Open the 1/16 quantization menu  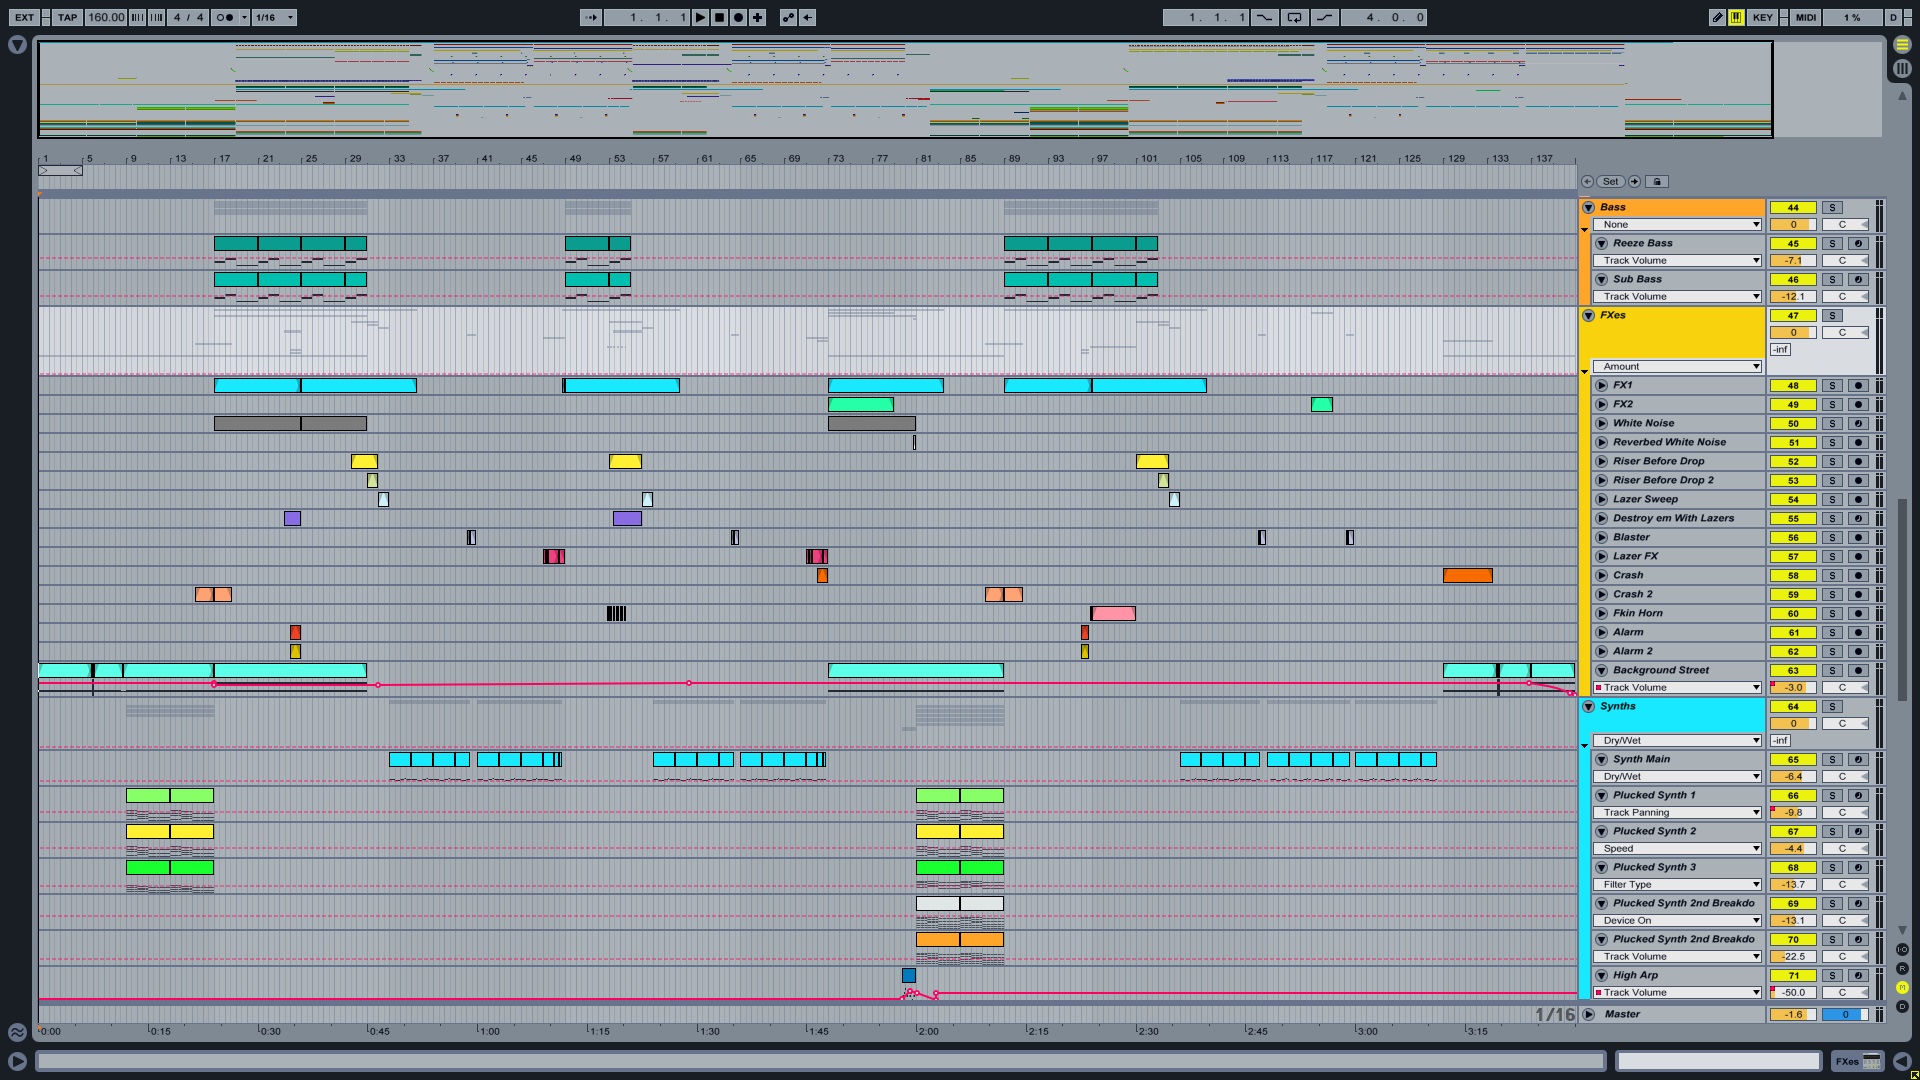[274, 17]
